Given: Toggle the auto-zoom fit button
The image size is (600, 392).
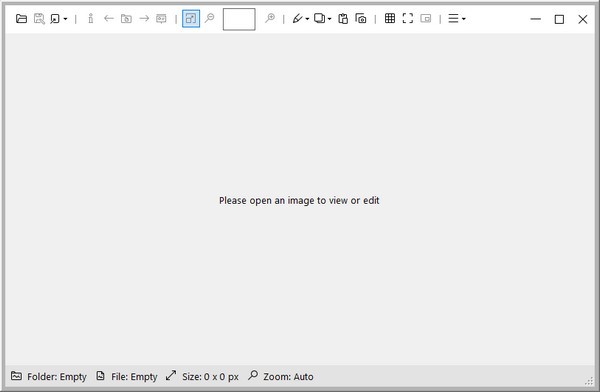Looking at the screenshot, I should click(191, 18).
